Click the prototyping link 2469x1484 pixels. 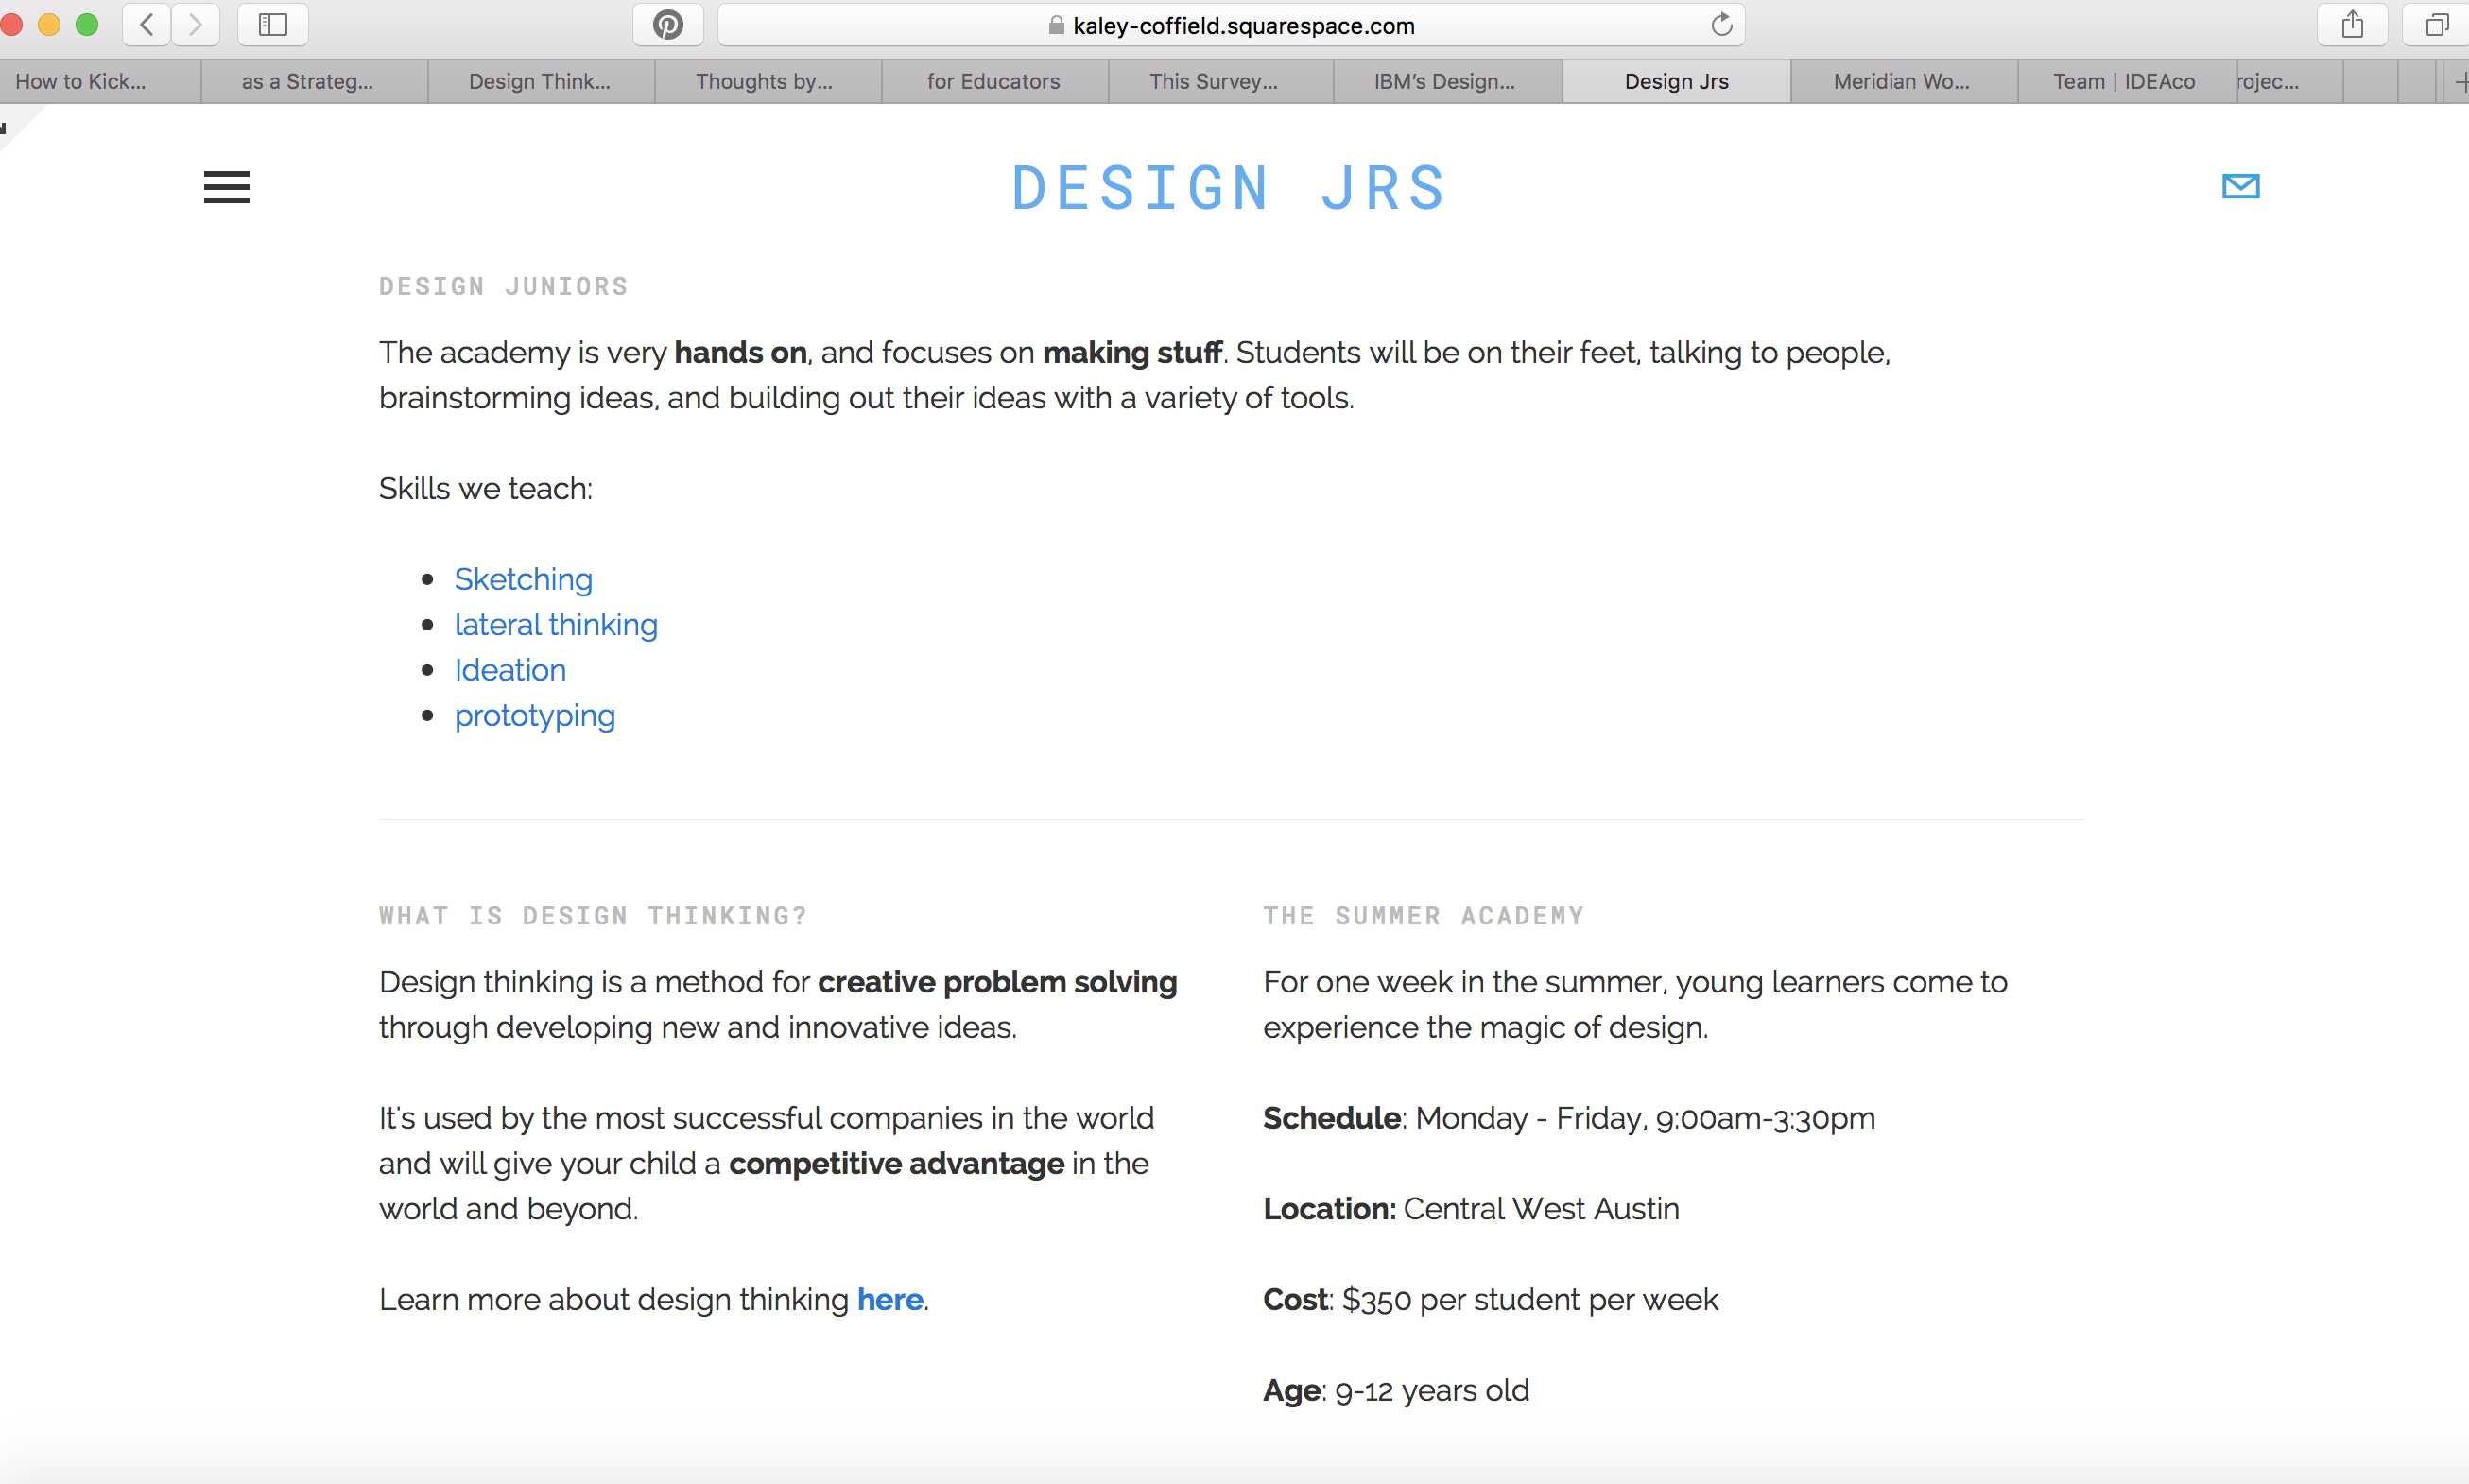click(535, 716)
